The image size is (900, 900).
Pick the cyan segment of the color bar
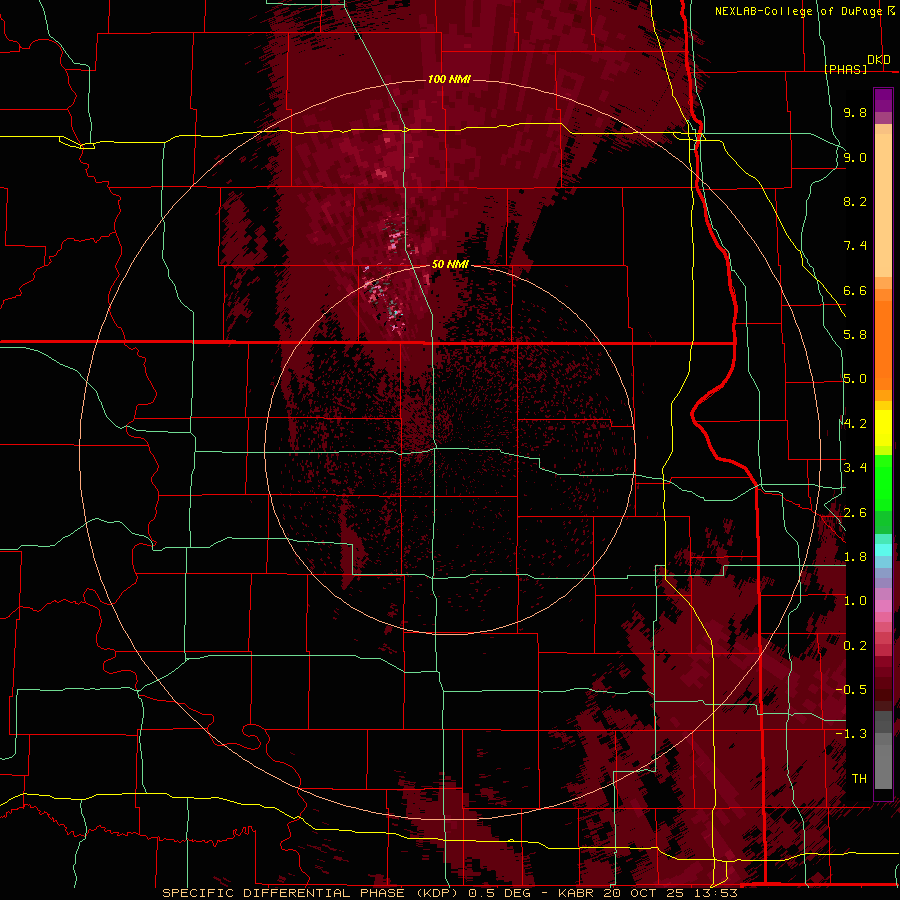(x=883, y=550)
